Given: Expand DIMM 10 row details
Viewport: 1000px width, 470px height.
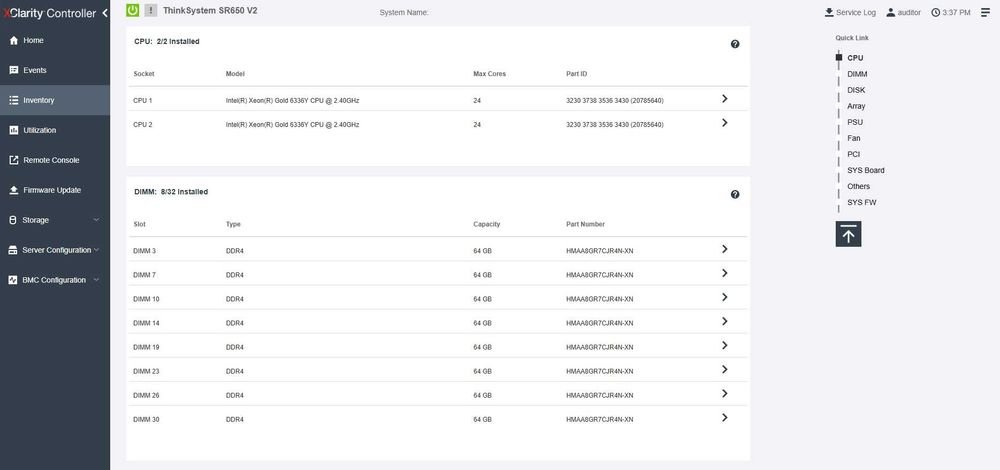Looking at the screenshot, I should (x=724, y=297).
